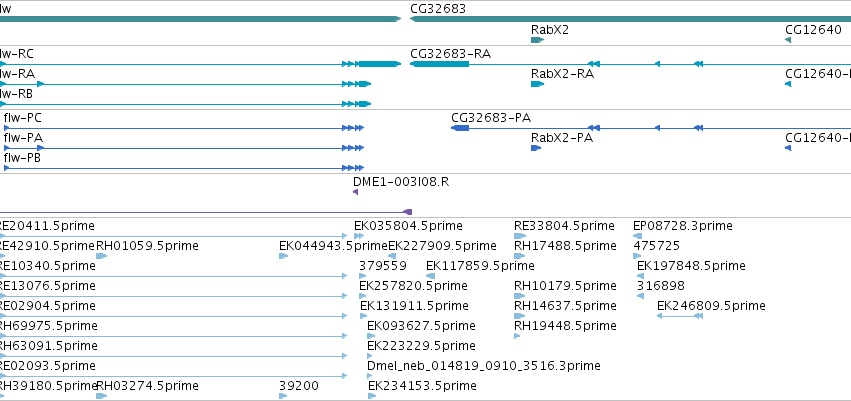
Task: Click the RH19448.5prime EST arrow
Action: 517,336
